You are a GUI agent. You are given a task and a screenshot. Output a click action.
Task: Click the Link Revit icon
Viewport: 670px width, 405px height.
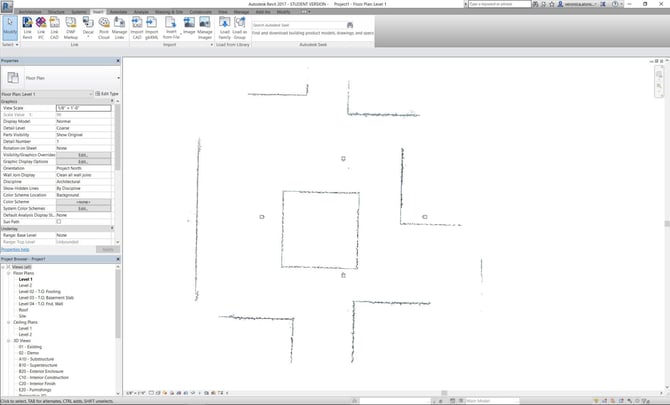[28, 31]
